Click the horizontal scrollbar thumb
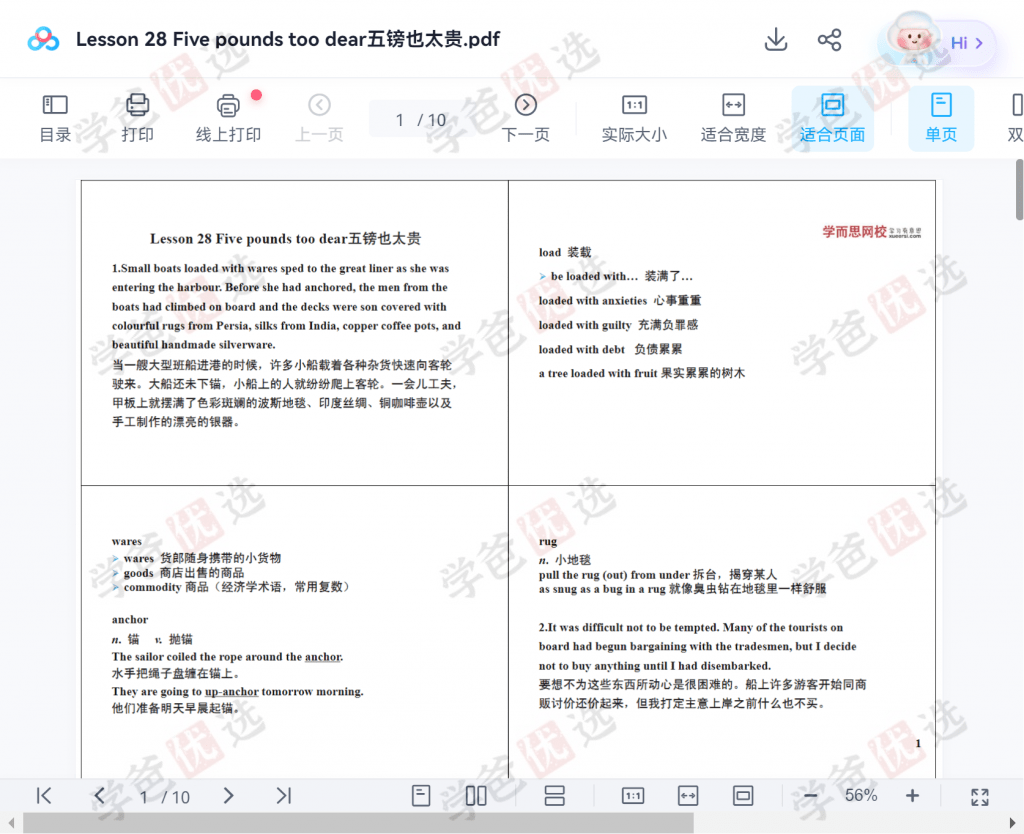The height and width of the screenshot is (834, 1024). pos(358,823)
